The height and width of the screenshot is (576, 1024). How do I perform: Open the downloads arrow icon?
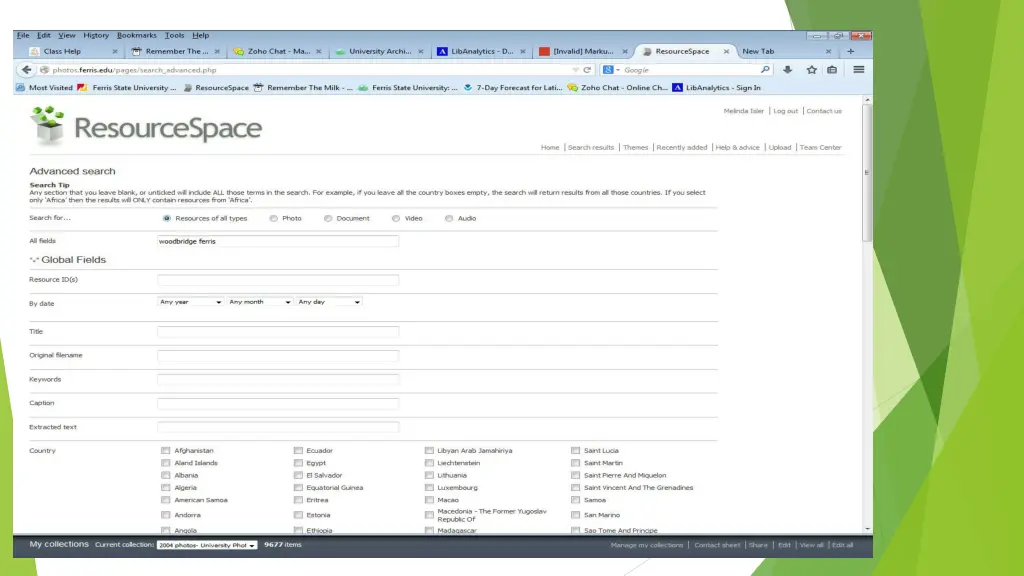pos(788,69)
